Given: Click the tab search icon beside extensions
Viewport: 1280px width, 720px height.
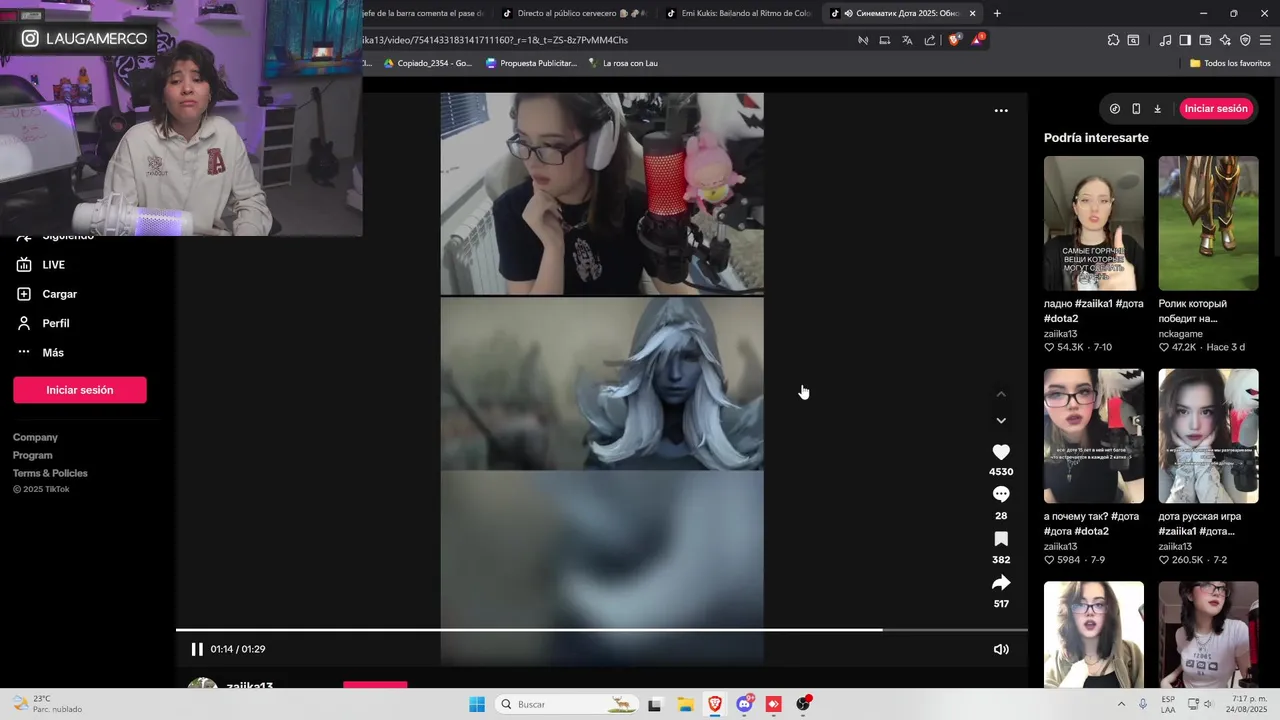Looking at the screenshot, I should pyautogui.click(x=1133, y=40).
